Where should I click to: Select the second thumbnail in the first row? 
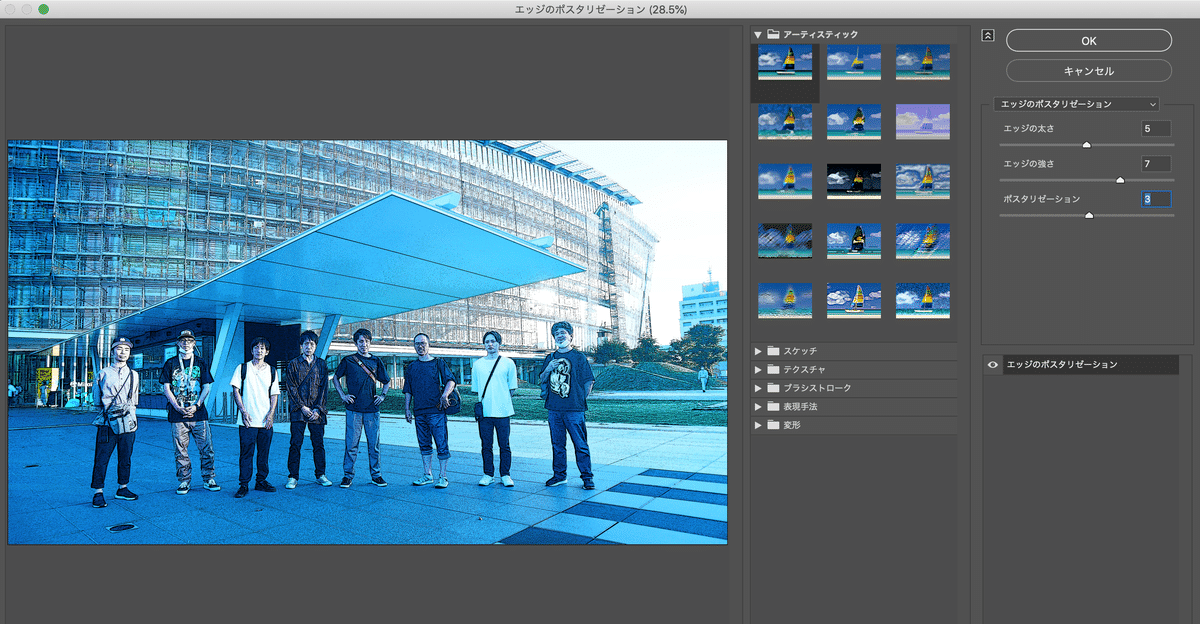coord(854,62)
